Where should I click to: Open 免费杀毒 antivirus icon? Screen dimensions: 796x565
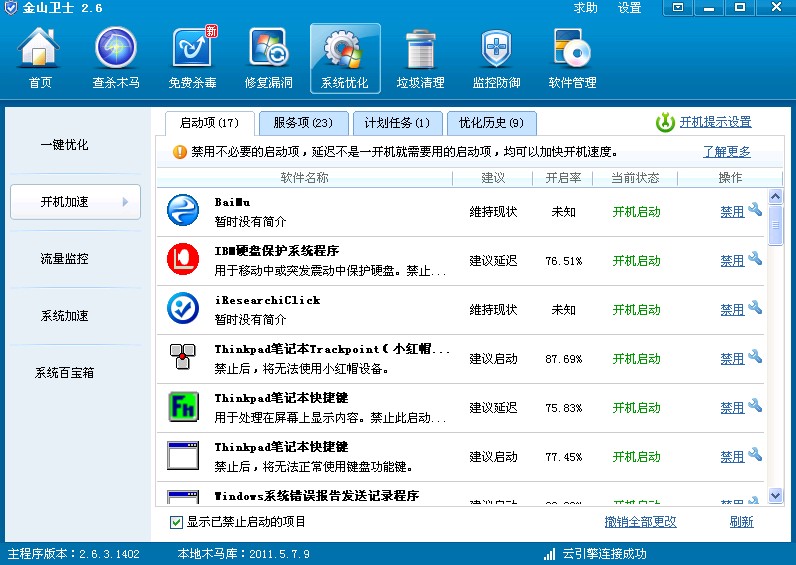pos(193,47)
